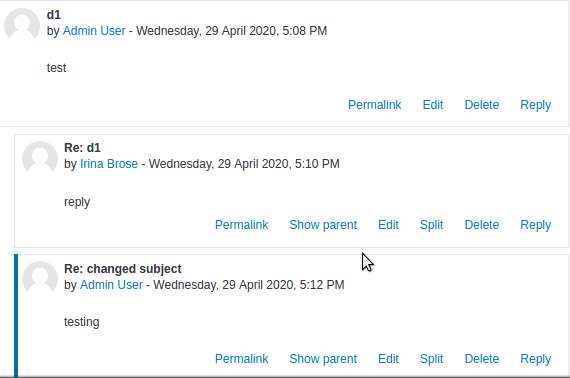This screenshot has width=570, height=378.
Task: Click Irina Brose's avatar on Re: d1
Action: [40, 157]
